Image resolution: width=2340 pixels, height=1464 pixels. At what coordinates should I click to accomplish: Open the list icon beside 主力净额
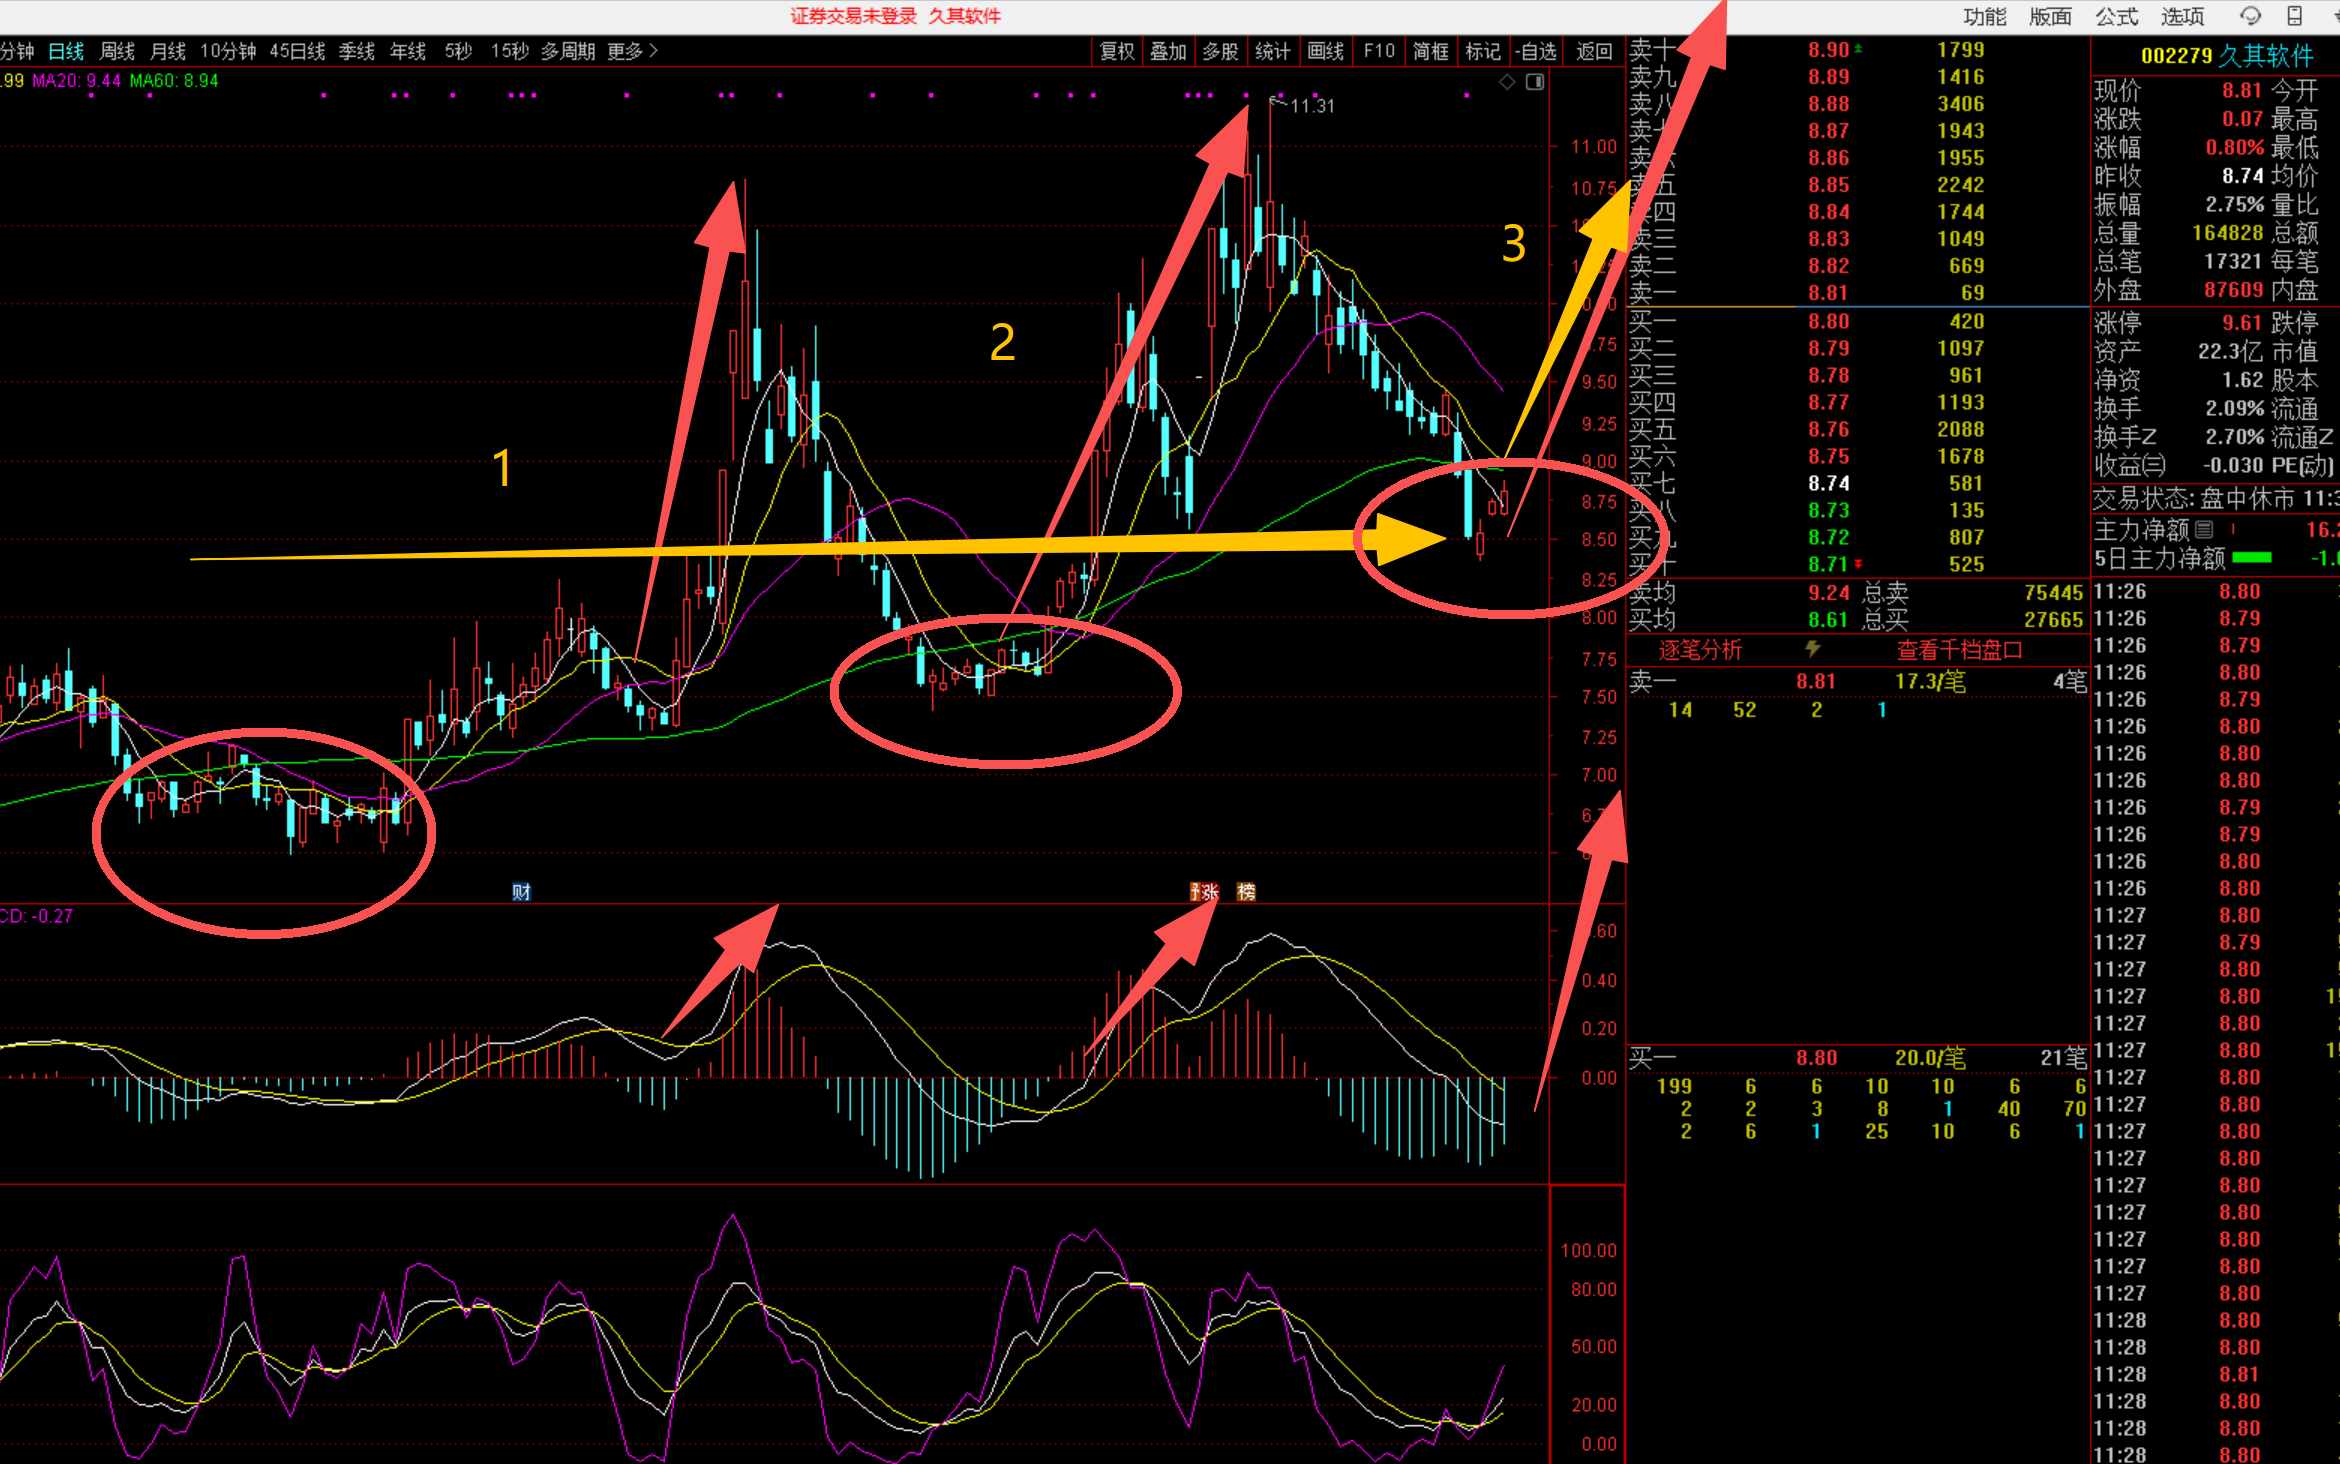[x=2205, y=530]
